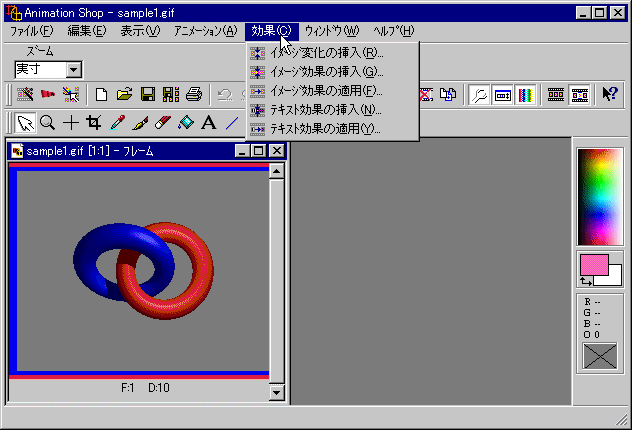632x430 pixels.
Task: Click the crossed-out color preview box
Action: [600, 356]
